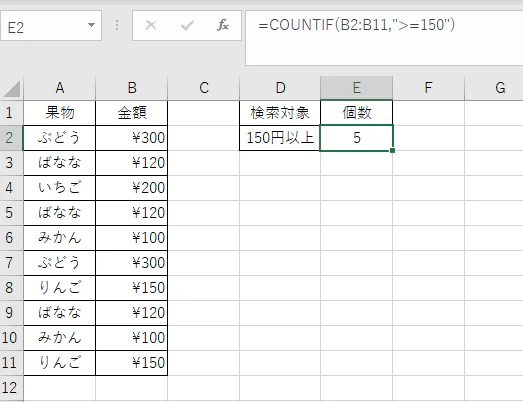Select row 6 header
This screenshot has height=402, width=523.
12,238
